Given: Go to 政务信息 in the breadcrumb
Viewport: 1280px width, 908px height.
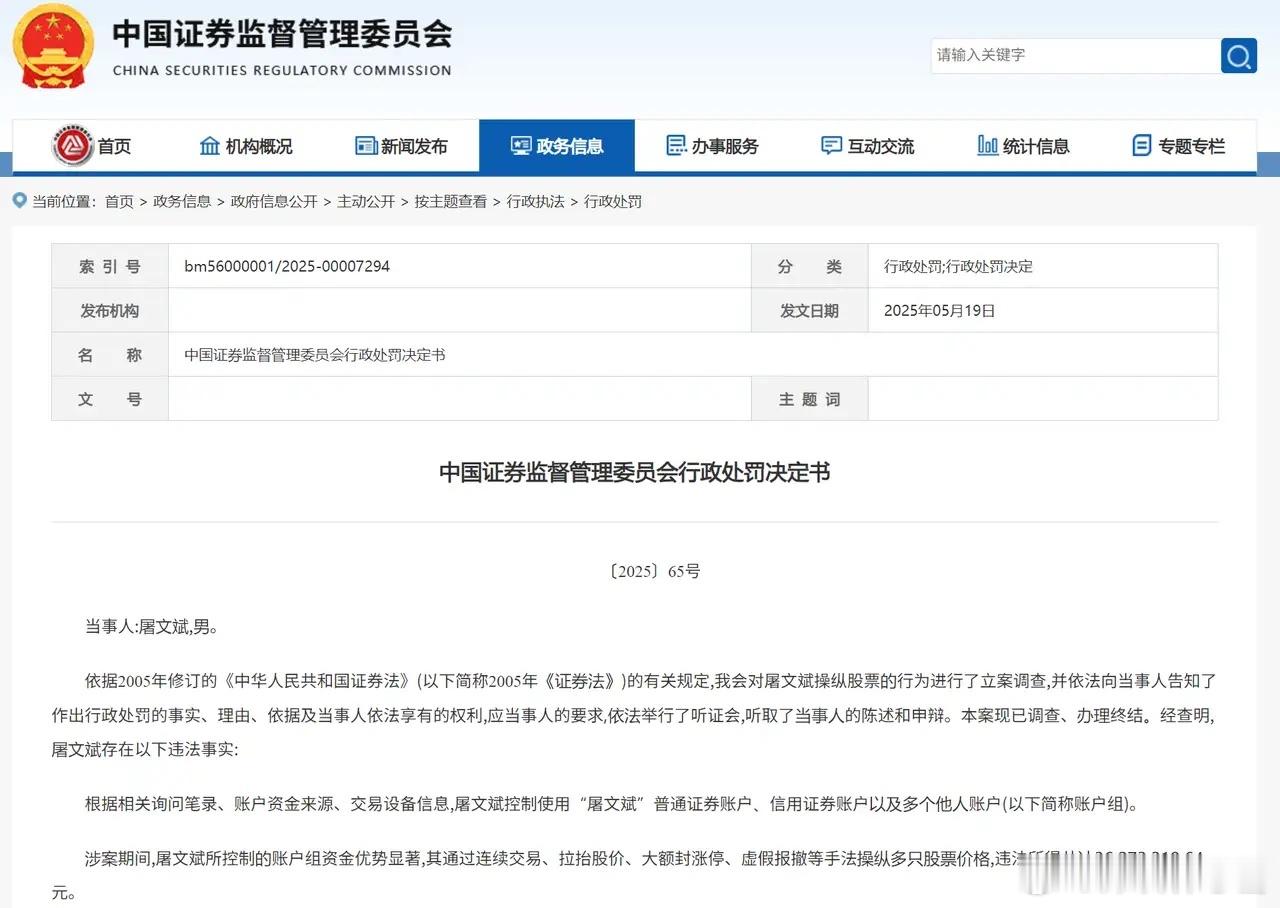Looking at the screenshot, I should [182, 201].
